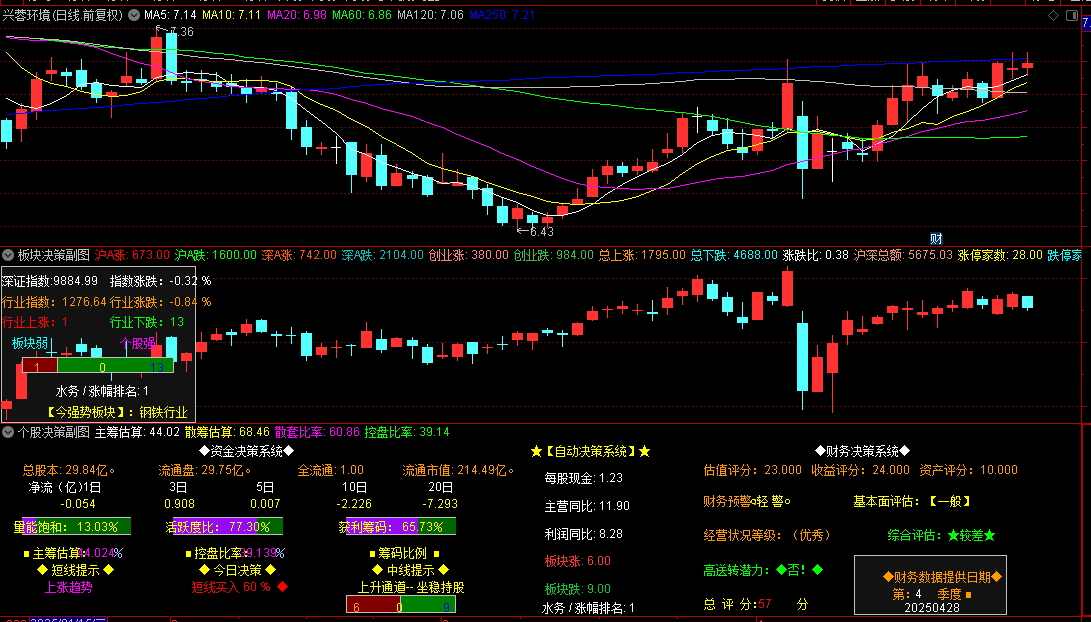Click the circle icon beside 个股决策副图 title
This screenshot has height=622, width=1091.
click(8, 432)
